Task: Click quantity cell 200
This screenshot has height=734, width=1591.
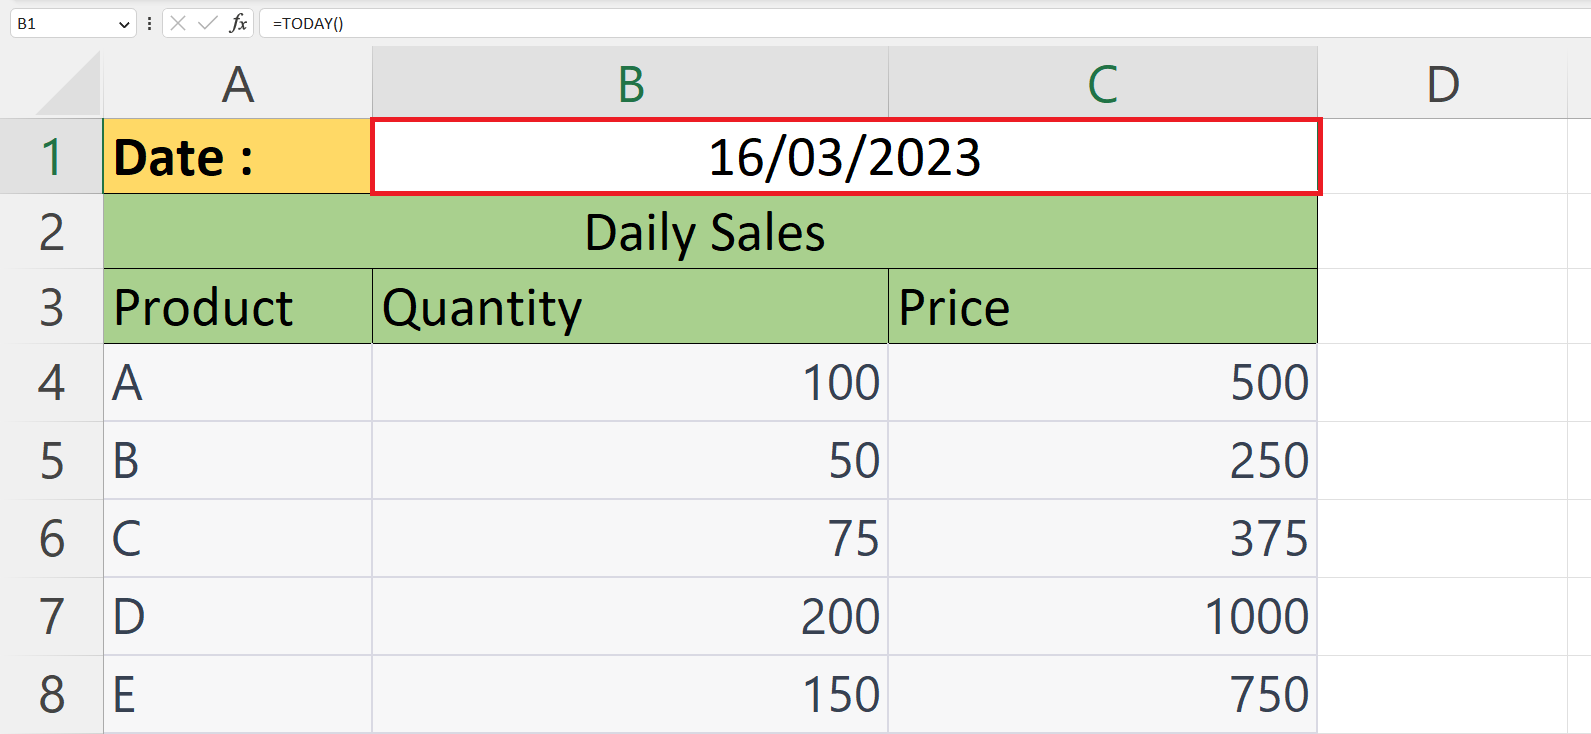Action: point(631,617)
